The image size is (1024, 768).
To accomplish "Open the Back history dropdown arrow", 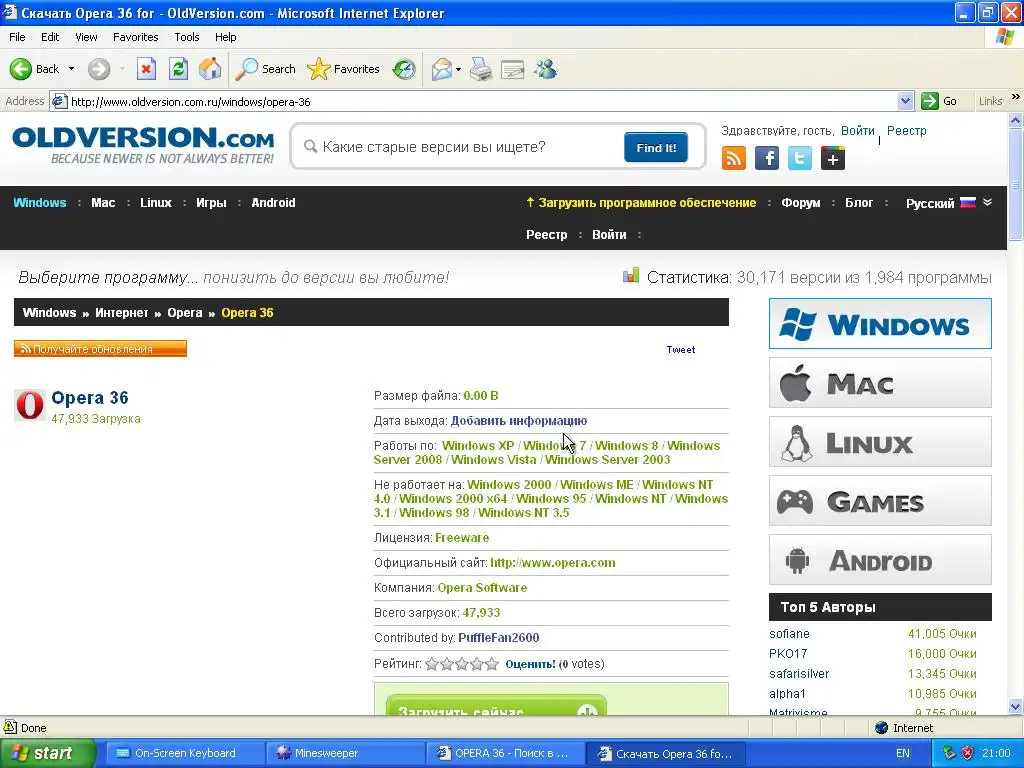I will [x=71, y=69].
